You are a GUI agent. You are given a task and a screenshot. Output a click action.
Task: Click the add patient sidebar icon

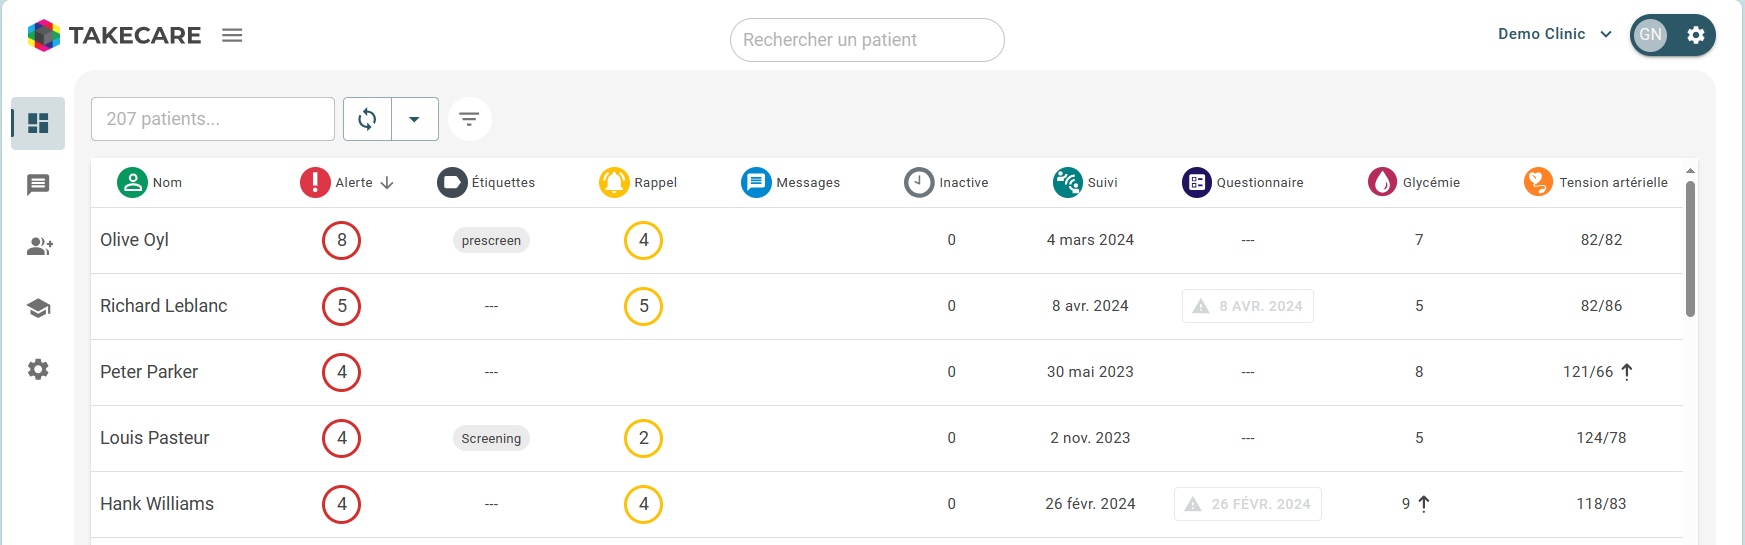coord(39,246)
